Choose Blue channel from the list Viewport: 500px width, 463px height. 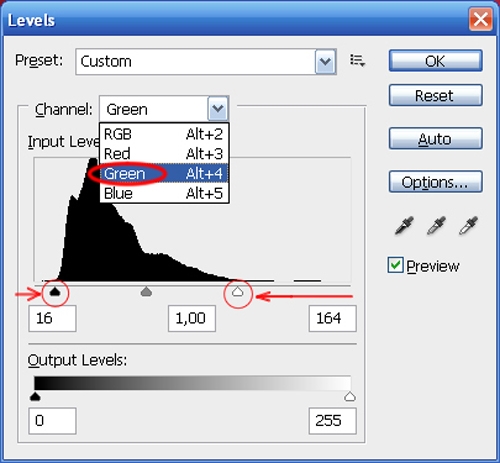pyautogui.click(x=164, y=193)
